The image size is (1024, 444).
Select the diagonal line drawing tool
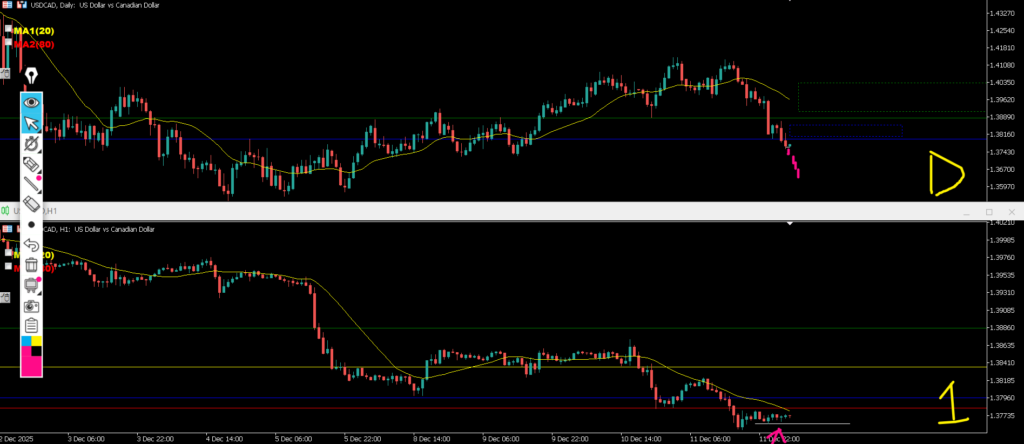pyautogui.click(x=31, y=183)
